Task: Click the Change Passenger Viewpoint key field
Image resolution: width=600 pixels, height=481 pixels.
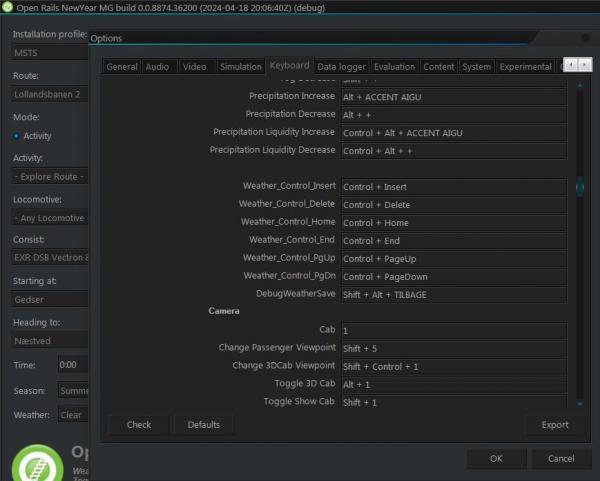Action: (x=454, y=349)
